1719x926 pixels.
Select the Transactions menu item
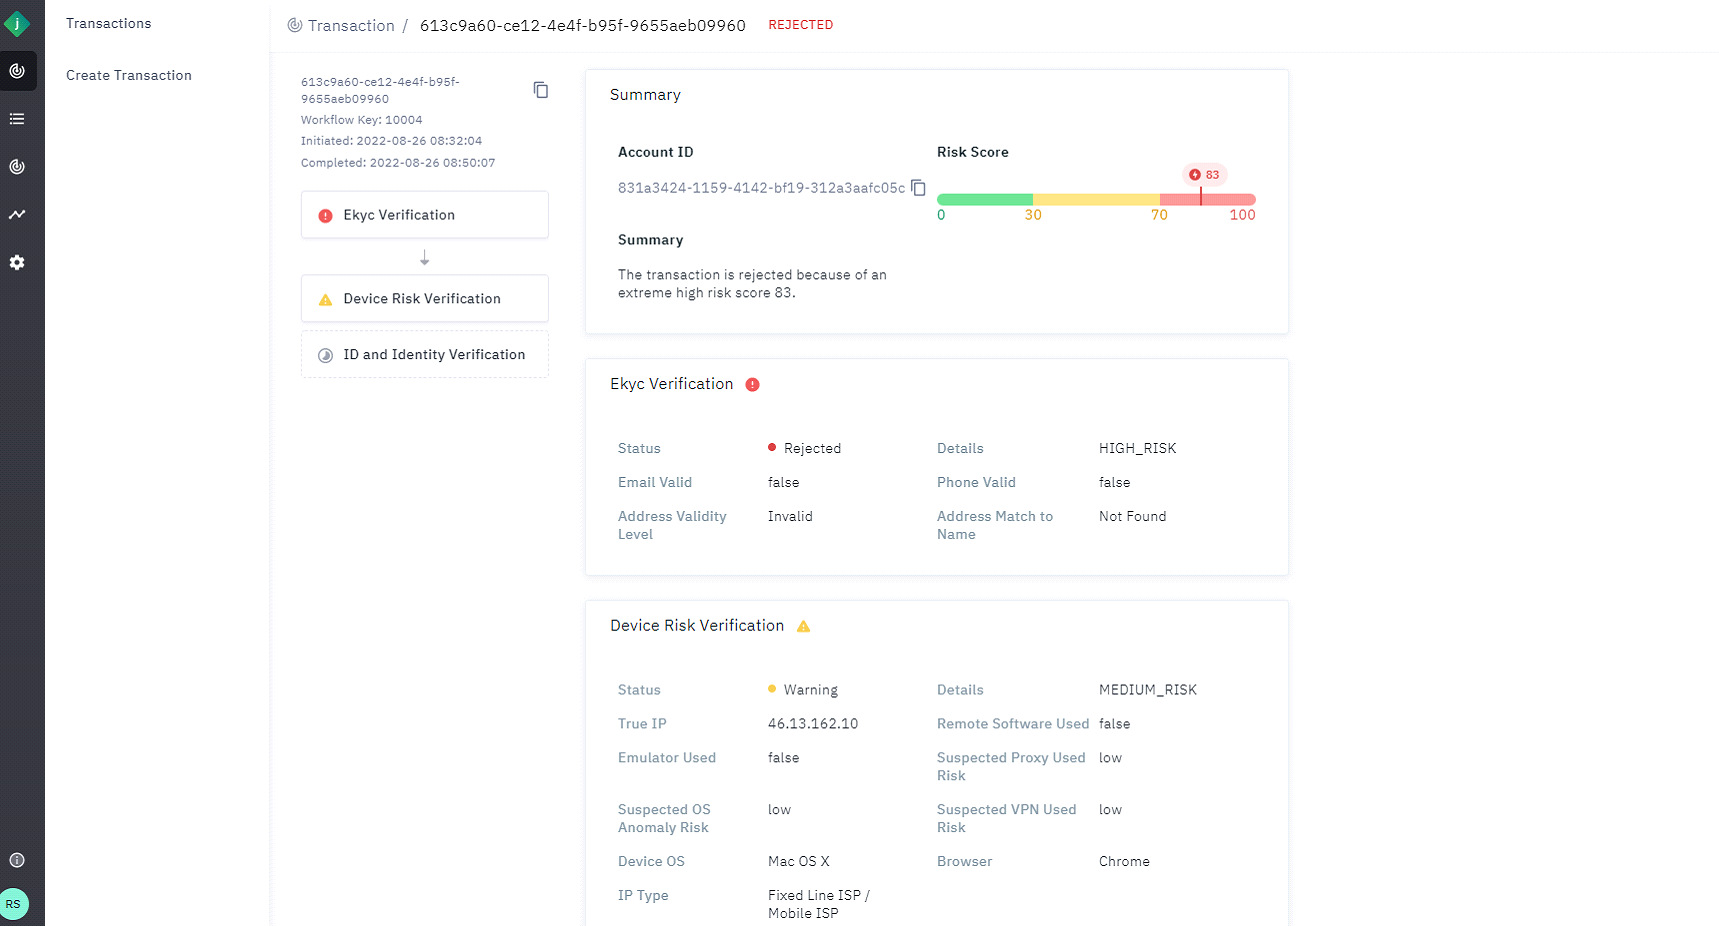tap(109, 23)
